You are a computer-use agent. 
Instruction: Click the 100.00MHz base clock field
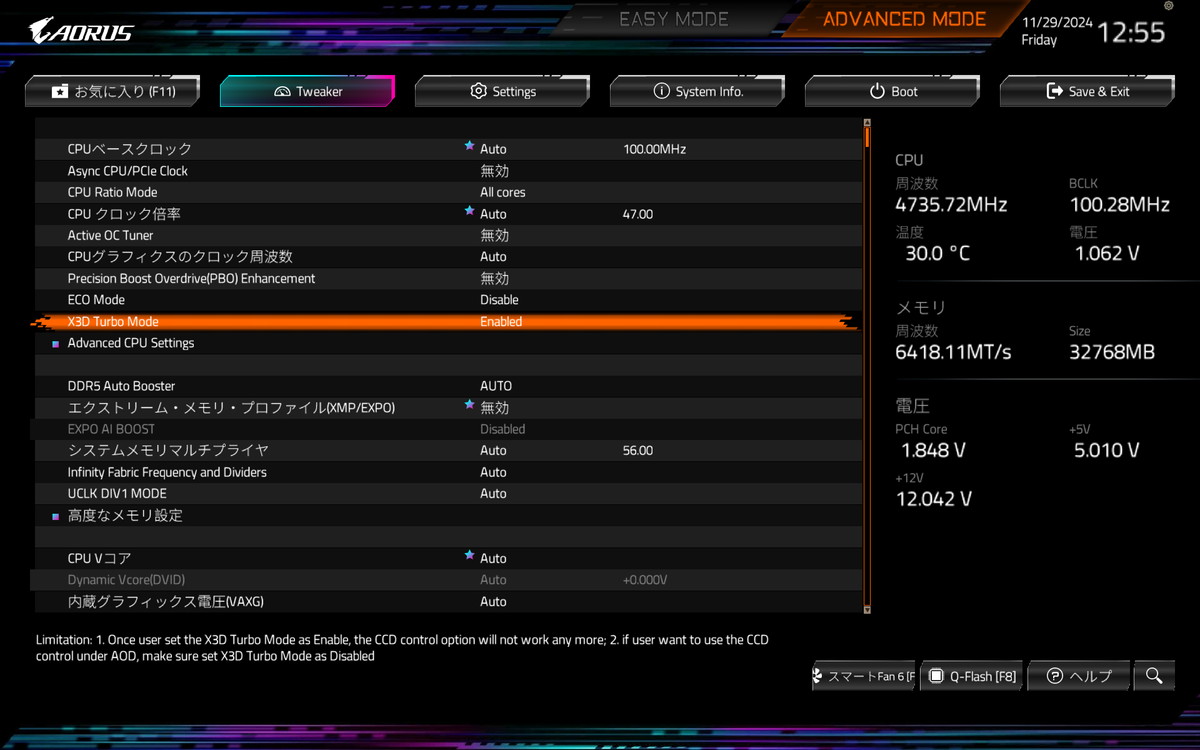pyautogui.click(x=654, y=149)
